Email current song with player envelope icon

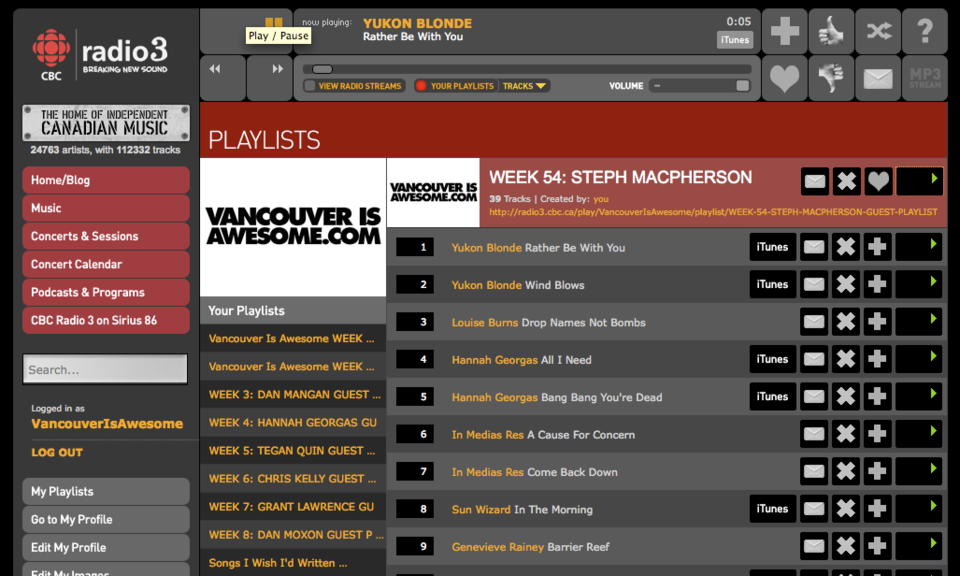(x=878, y=78)
